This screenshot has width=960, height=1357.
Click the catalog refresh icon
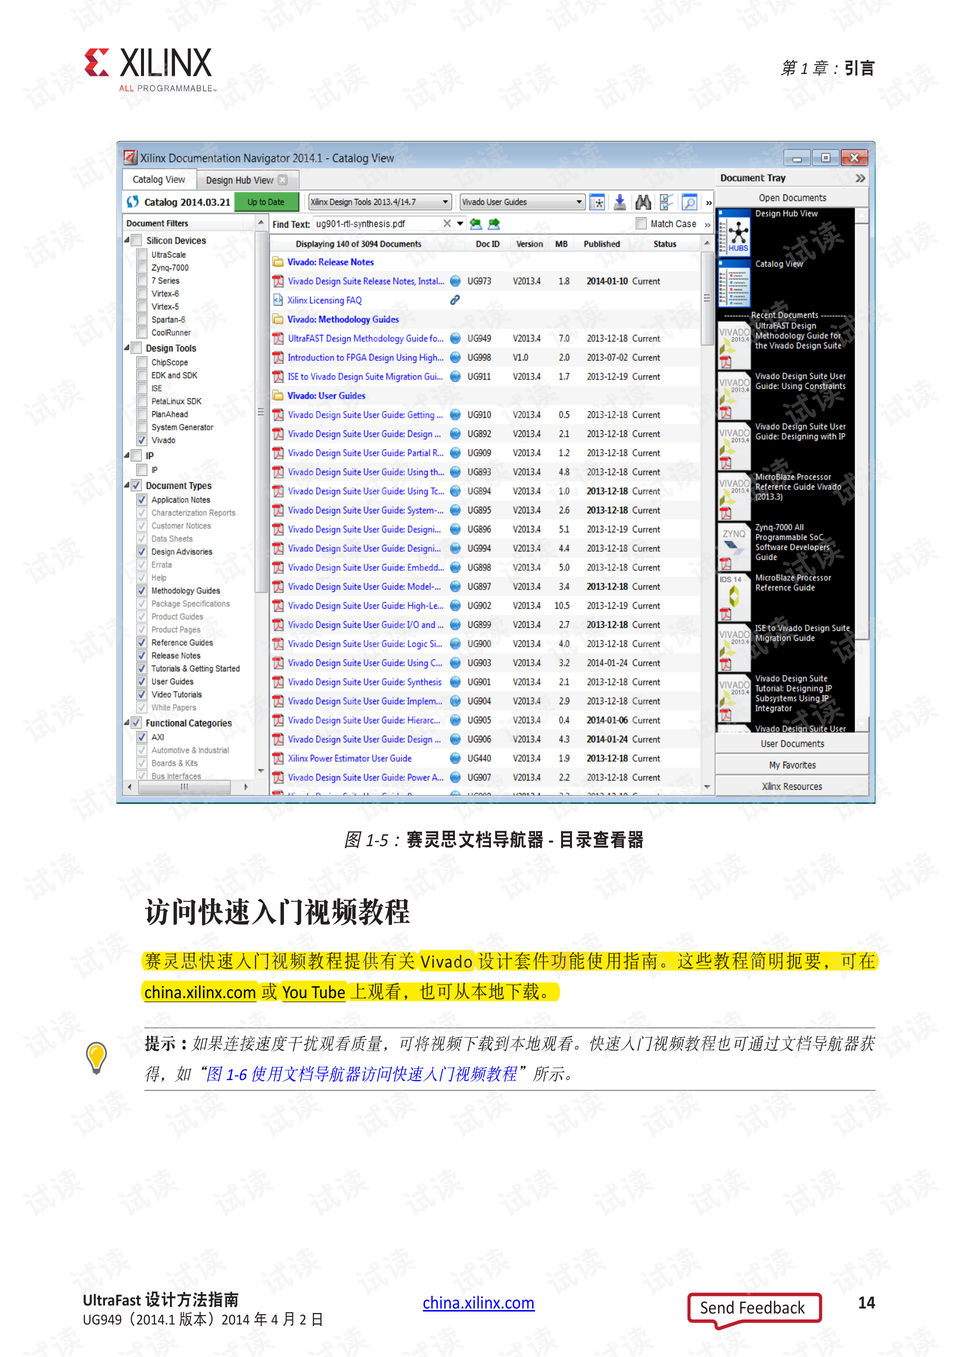coord(133,202)
